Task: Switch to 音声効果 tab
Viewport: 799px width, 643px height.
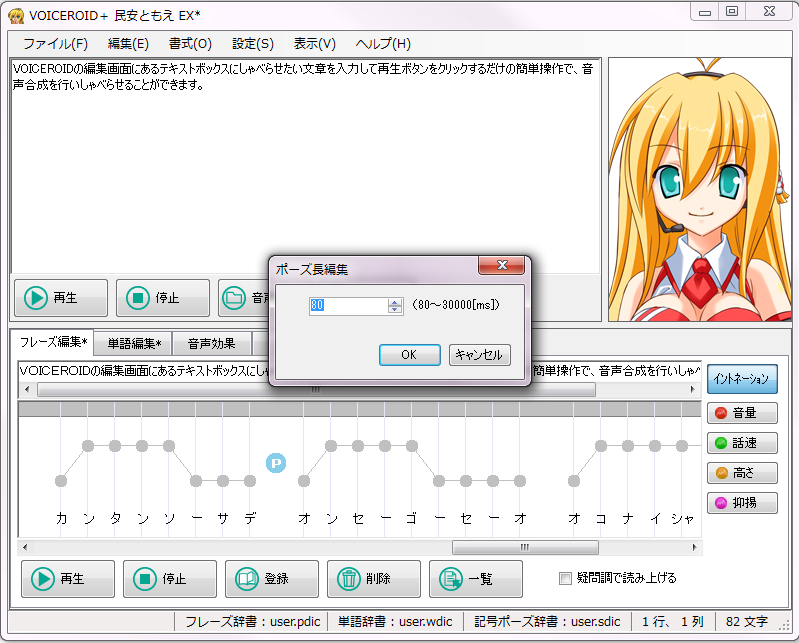Action: [211, 344]
